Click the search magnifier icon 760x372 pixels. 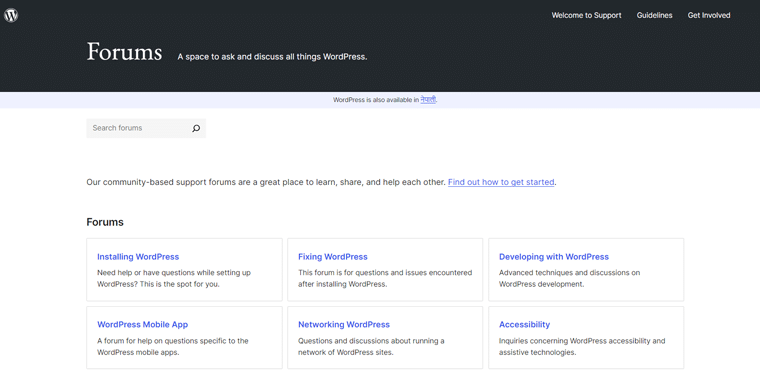pyautogui.click(x=196, y=129)
